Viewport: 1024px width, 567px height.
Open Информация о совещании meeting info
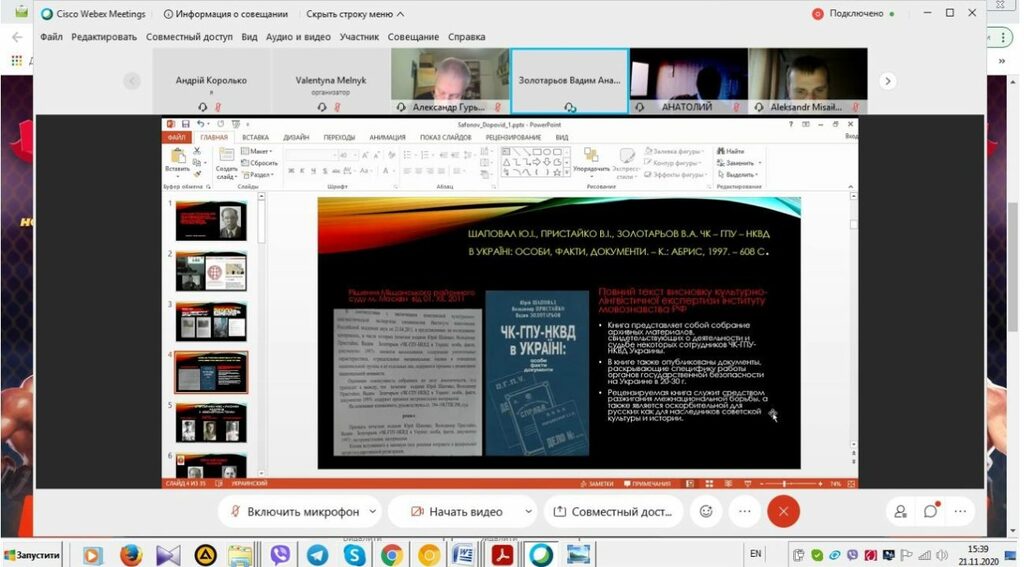tap(225, 14)
